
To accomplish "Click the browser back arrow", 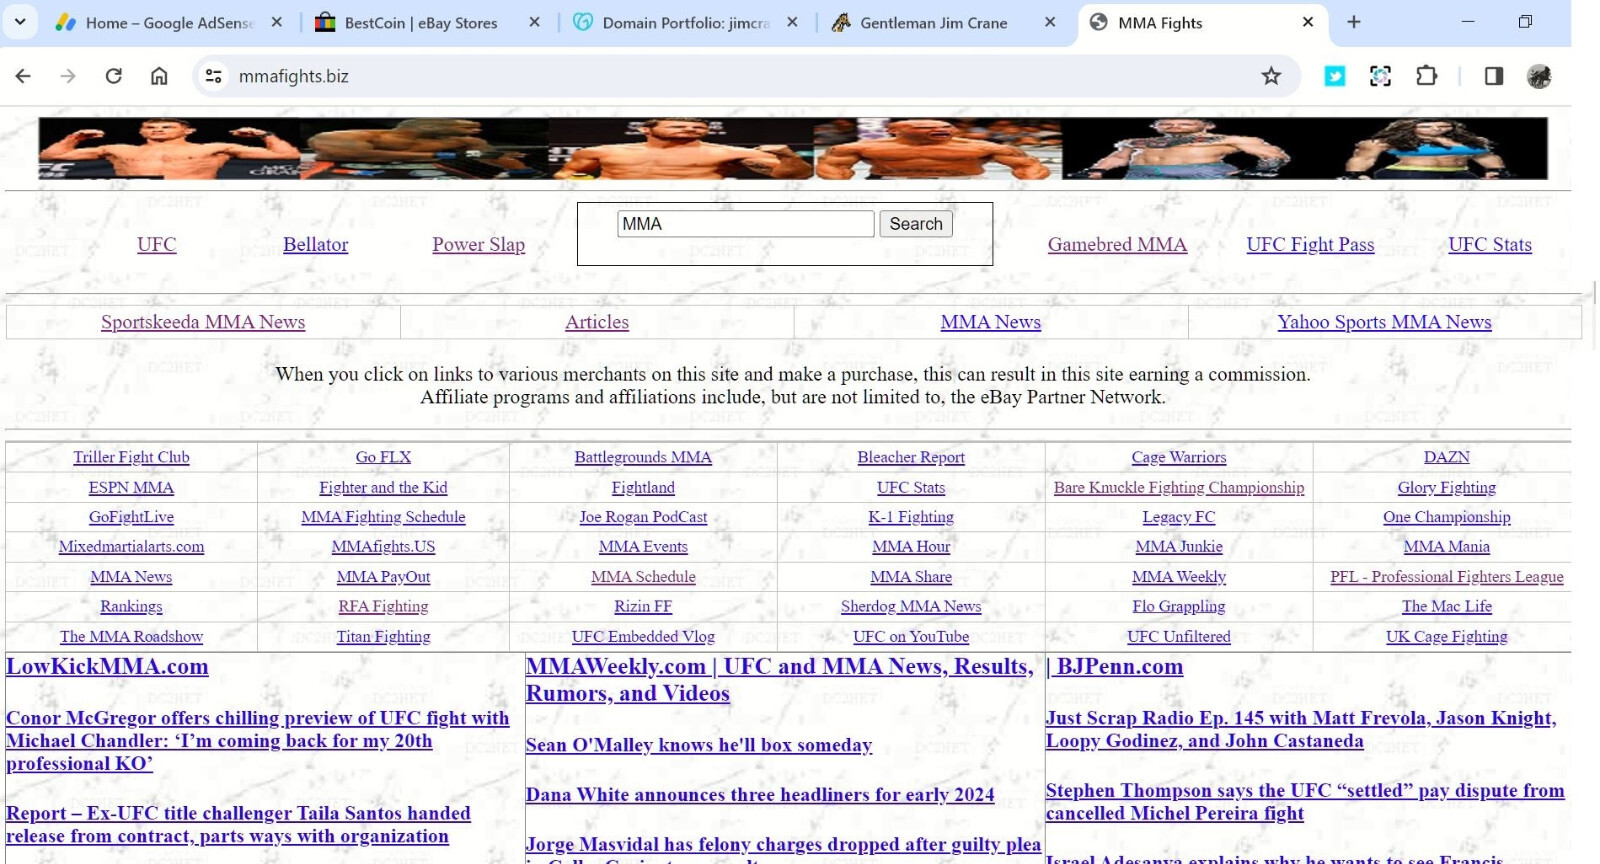I will click(x=23, y=76).
